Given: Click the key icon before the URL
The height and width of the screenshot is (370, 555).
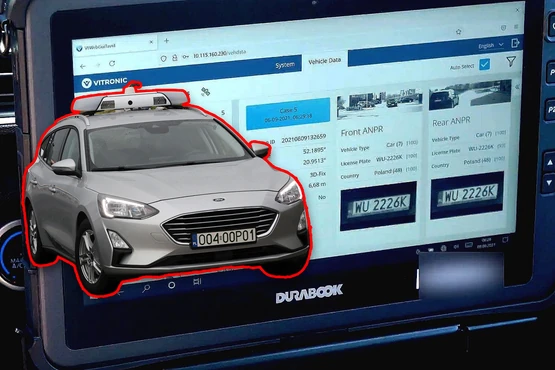Looking at the screenshot, I should click(185, 57).
